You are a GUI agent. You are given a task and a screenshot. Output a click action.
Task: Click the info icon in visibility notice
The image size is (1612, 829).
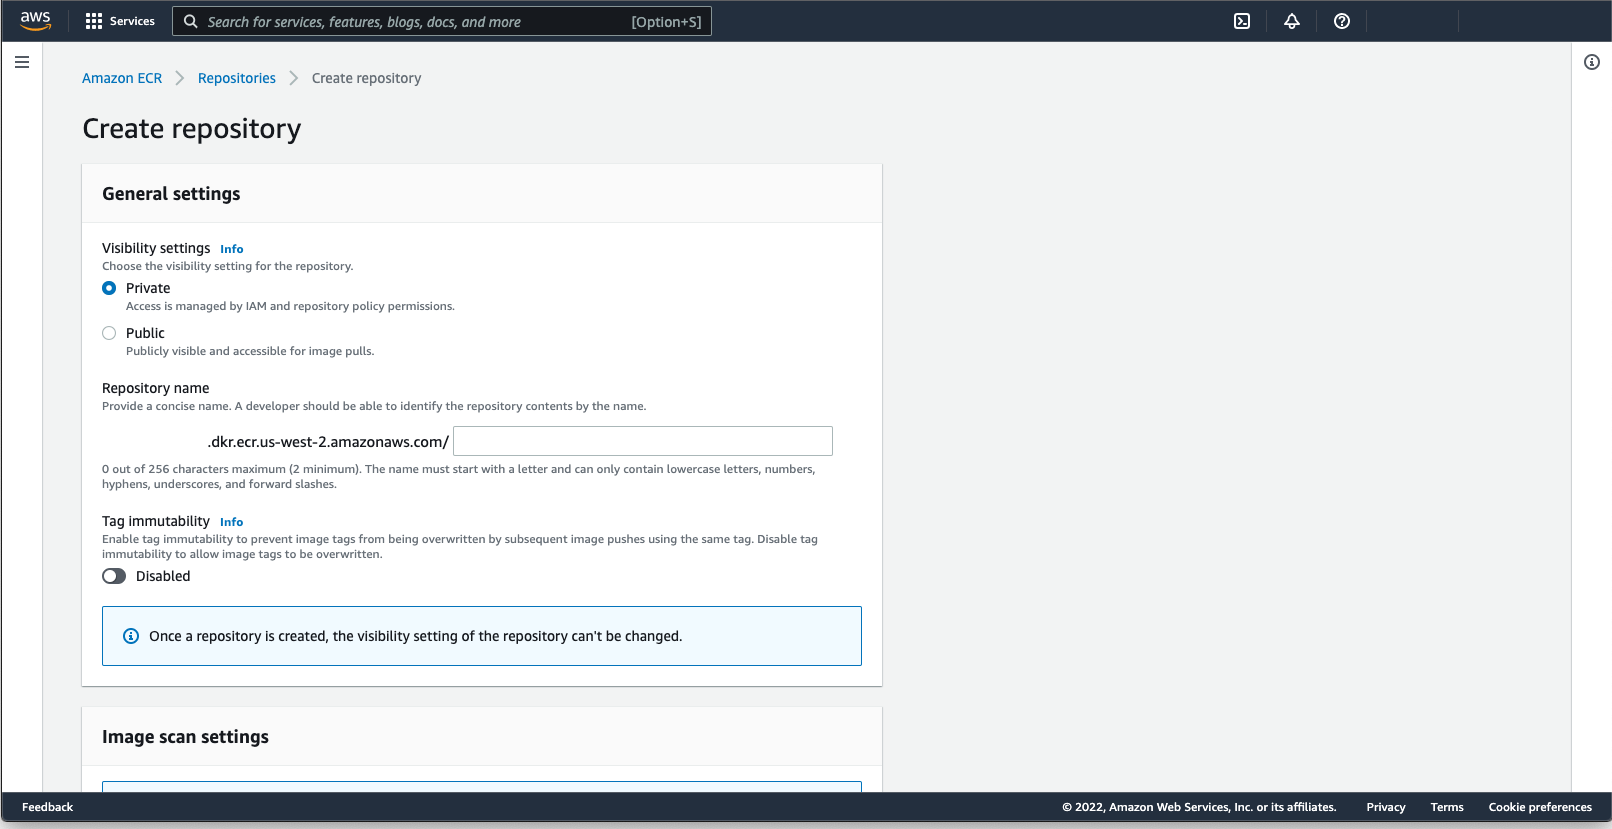131,636
